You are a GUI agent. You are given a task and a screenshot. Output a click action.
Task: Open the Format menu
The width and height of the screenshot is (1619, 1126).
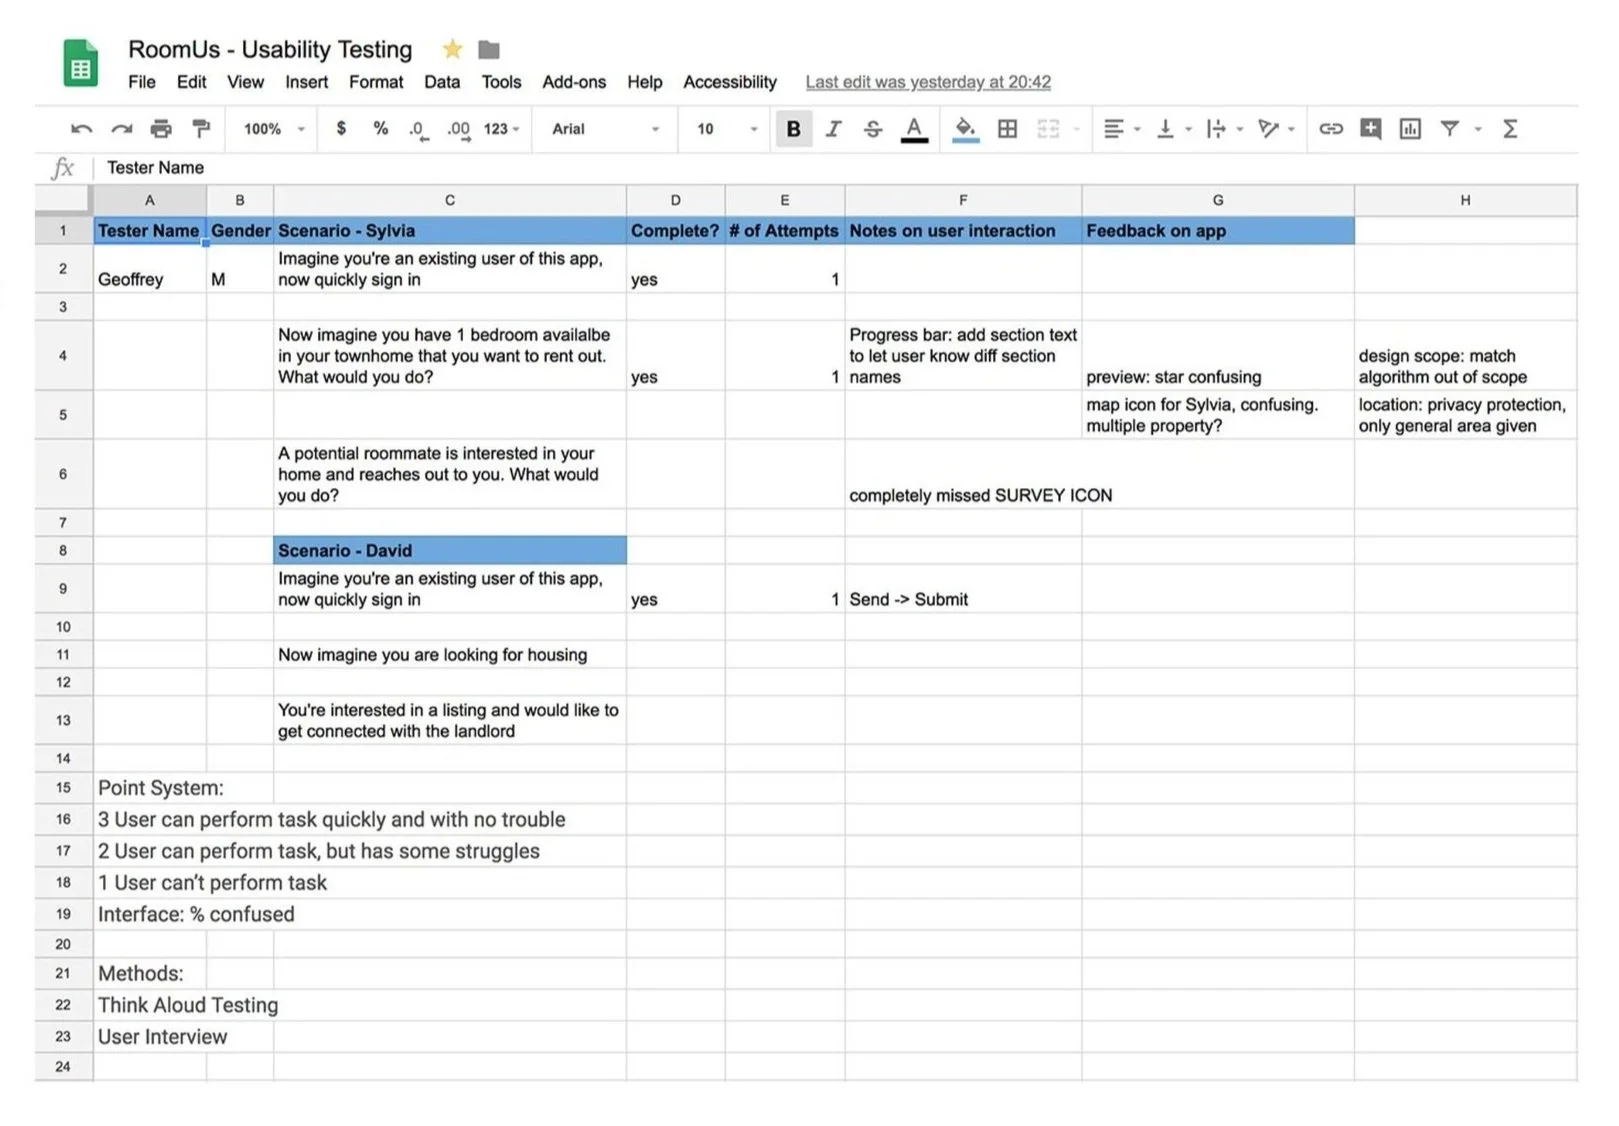(x=376, y=82)
